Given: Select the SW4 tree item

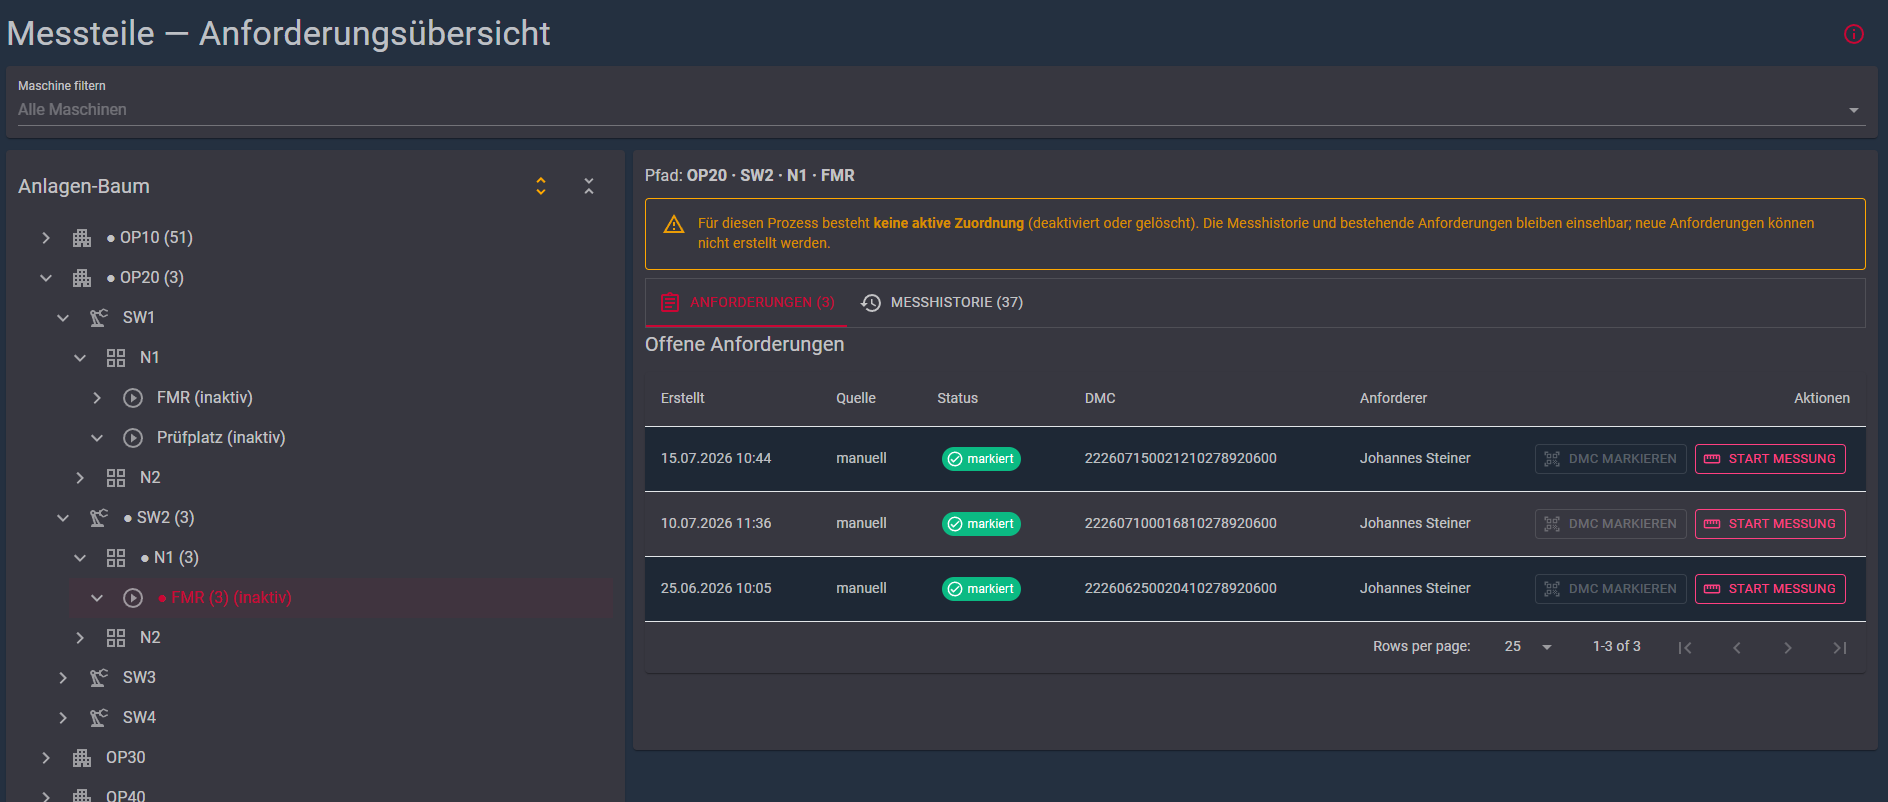Looking at the screenshot, I should 139,718.
